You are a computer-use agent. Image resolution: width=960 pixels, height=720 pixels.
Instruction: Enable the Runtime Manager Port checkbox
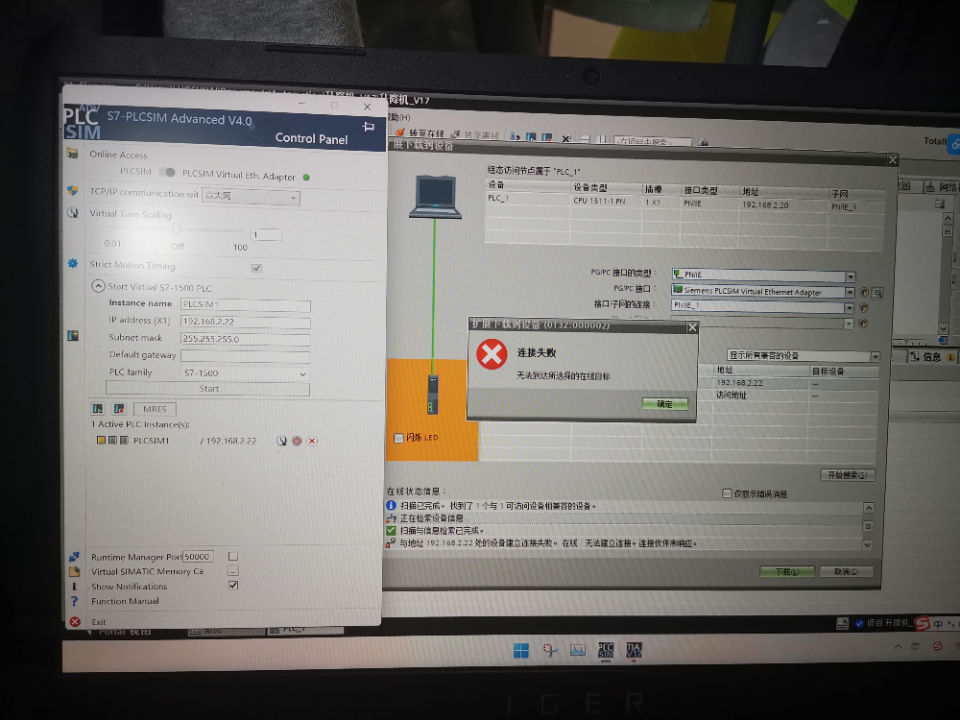[233, 556]
